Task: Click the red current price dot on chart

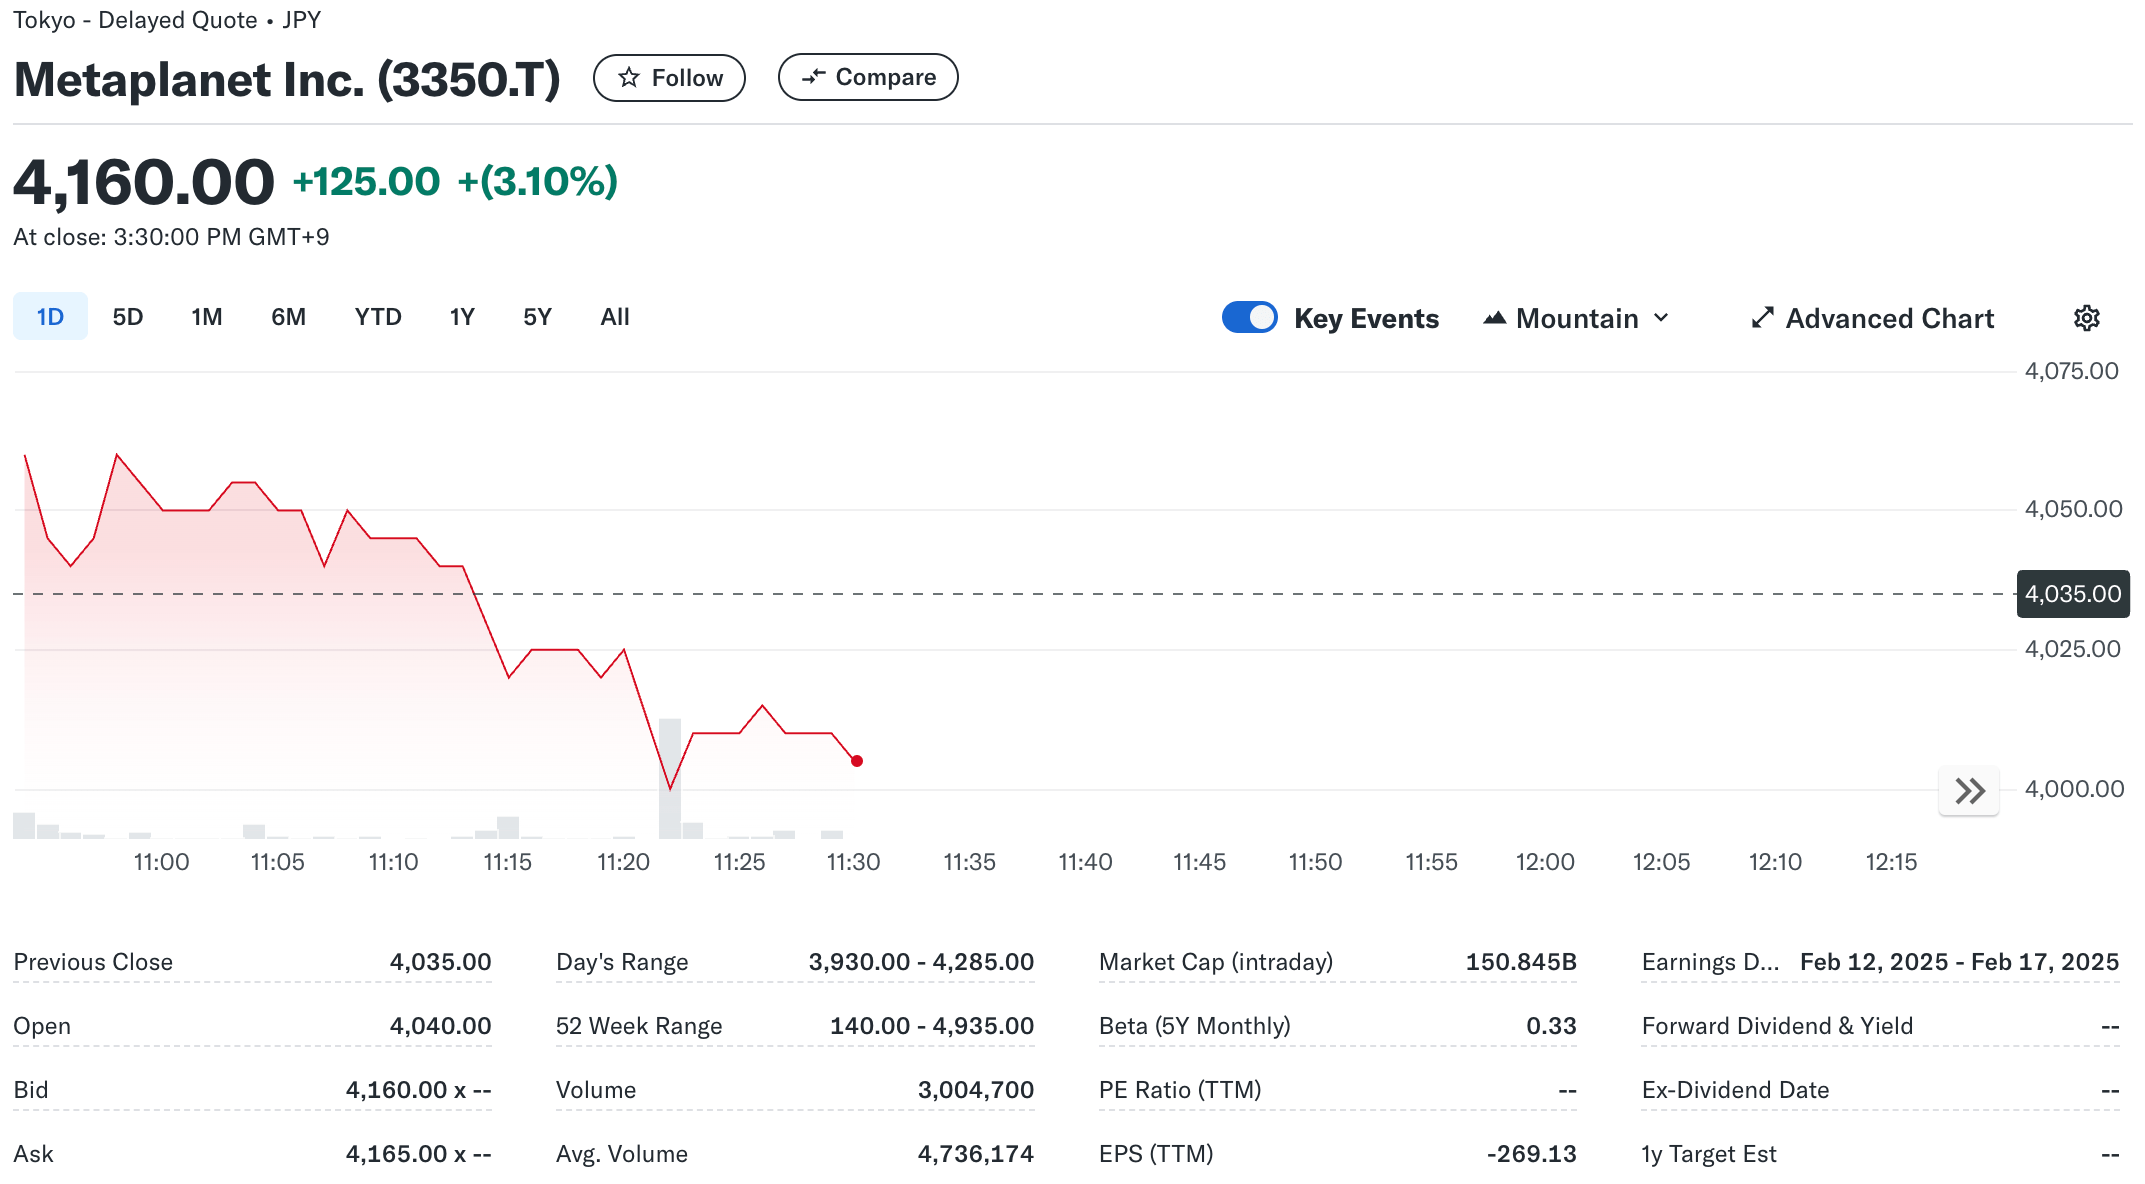Action: [x=857, y=761]
